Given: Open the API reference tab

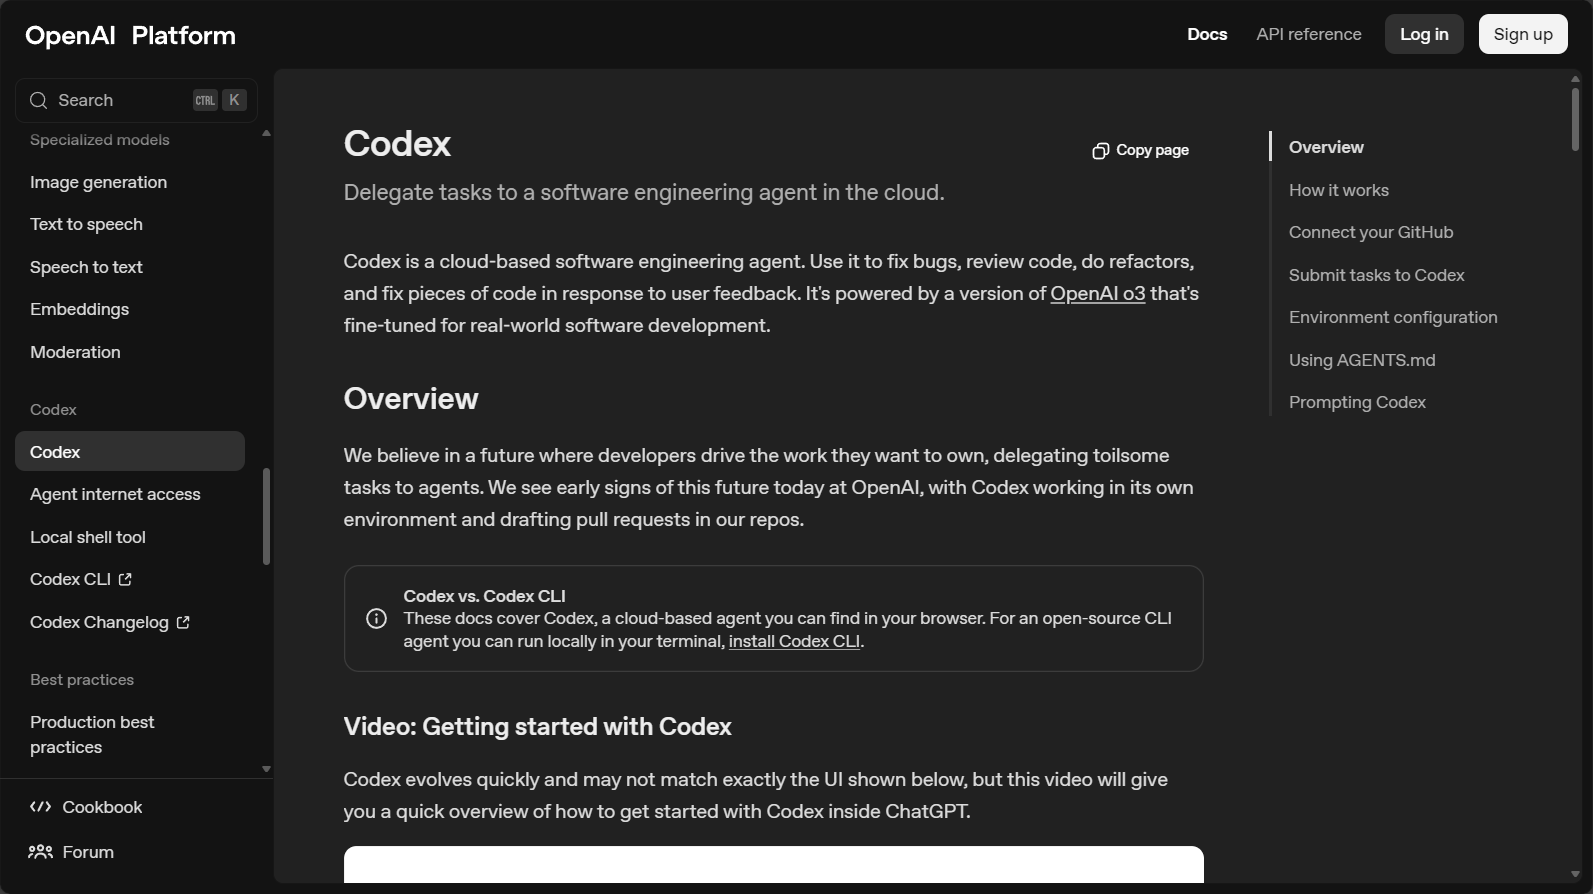Looking at the screenshot, I should [x=1309, y=34].
